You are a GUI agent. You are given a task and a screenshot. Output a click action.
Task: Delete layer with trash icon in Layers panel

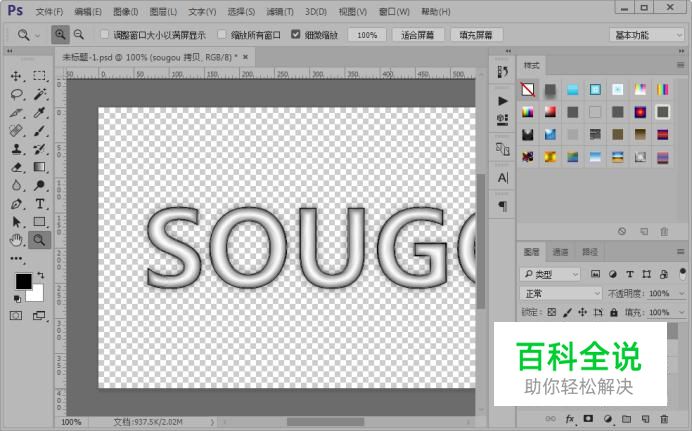click(x=664, y=419)
